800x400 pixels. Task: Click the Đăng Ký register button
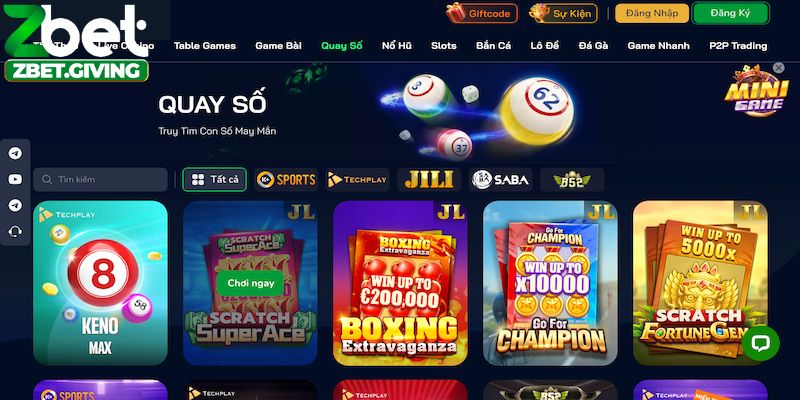[730, 13]
